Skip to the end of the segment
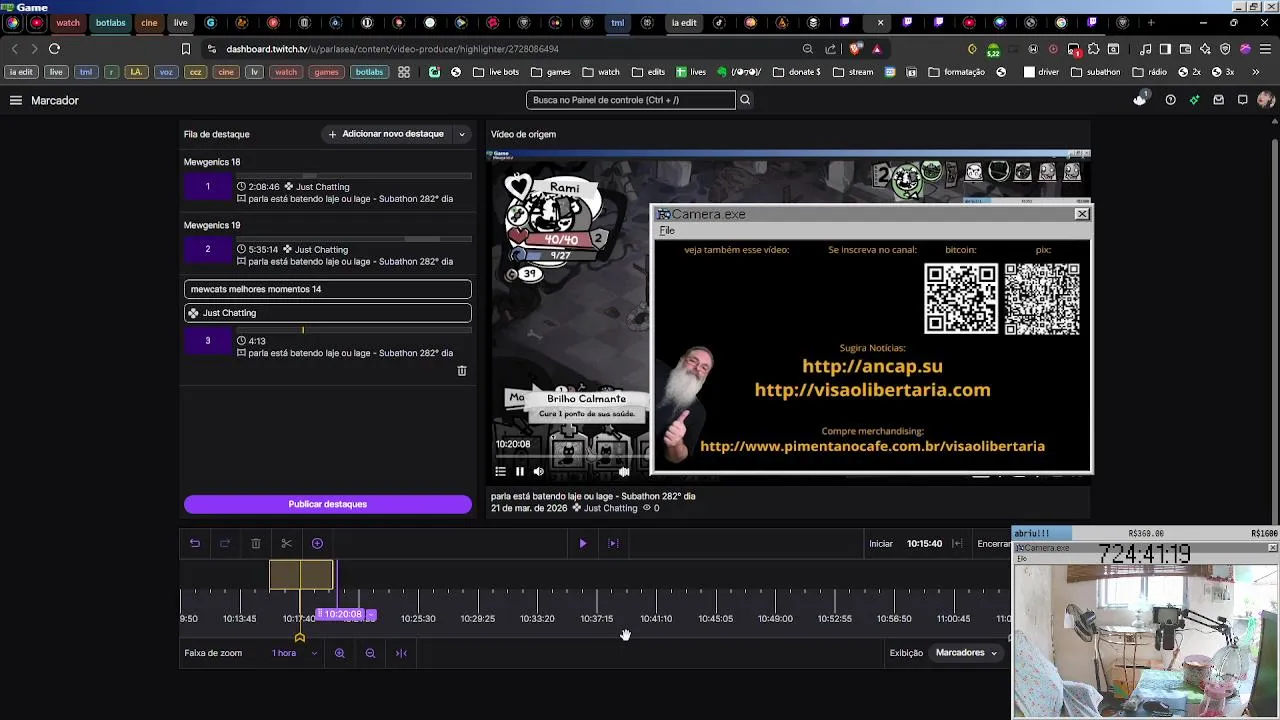 point(613,543)
